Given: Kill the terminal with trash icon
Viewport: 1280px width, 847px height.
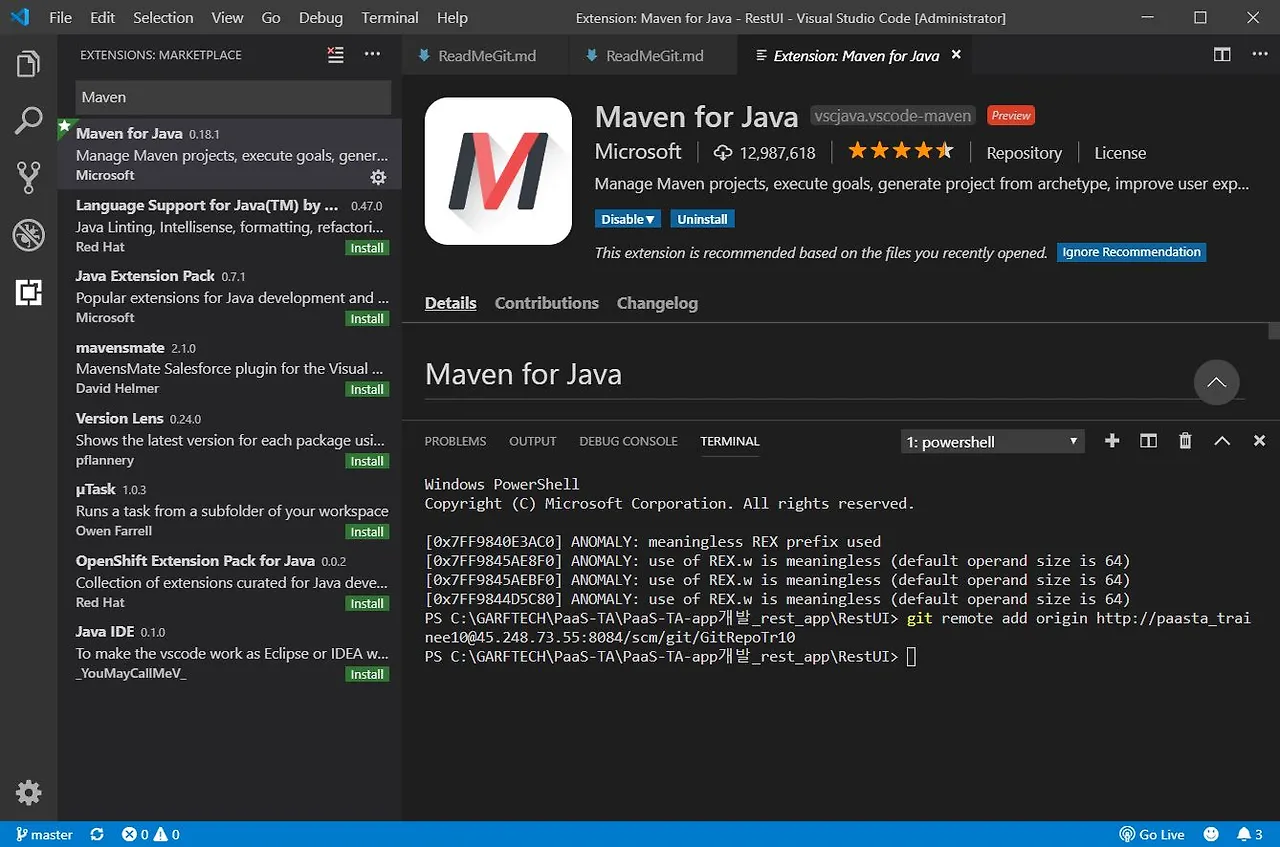Looking at the screenshot, I should 1185,441.
